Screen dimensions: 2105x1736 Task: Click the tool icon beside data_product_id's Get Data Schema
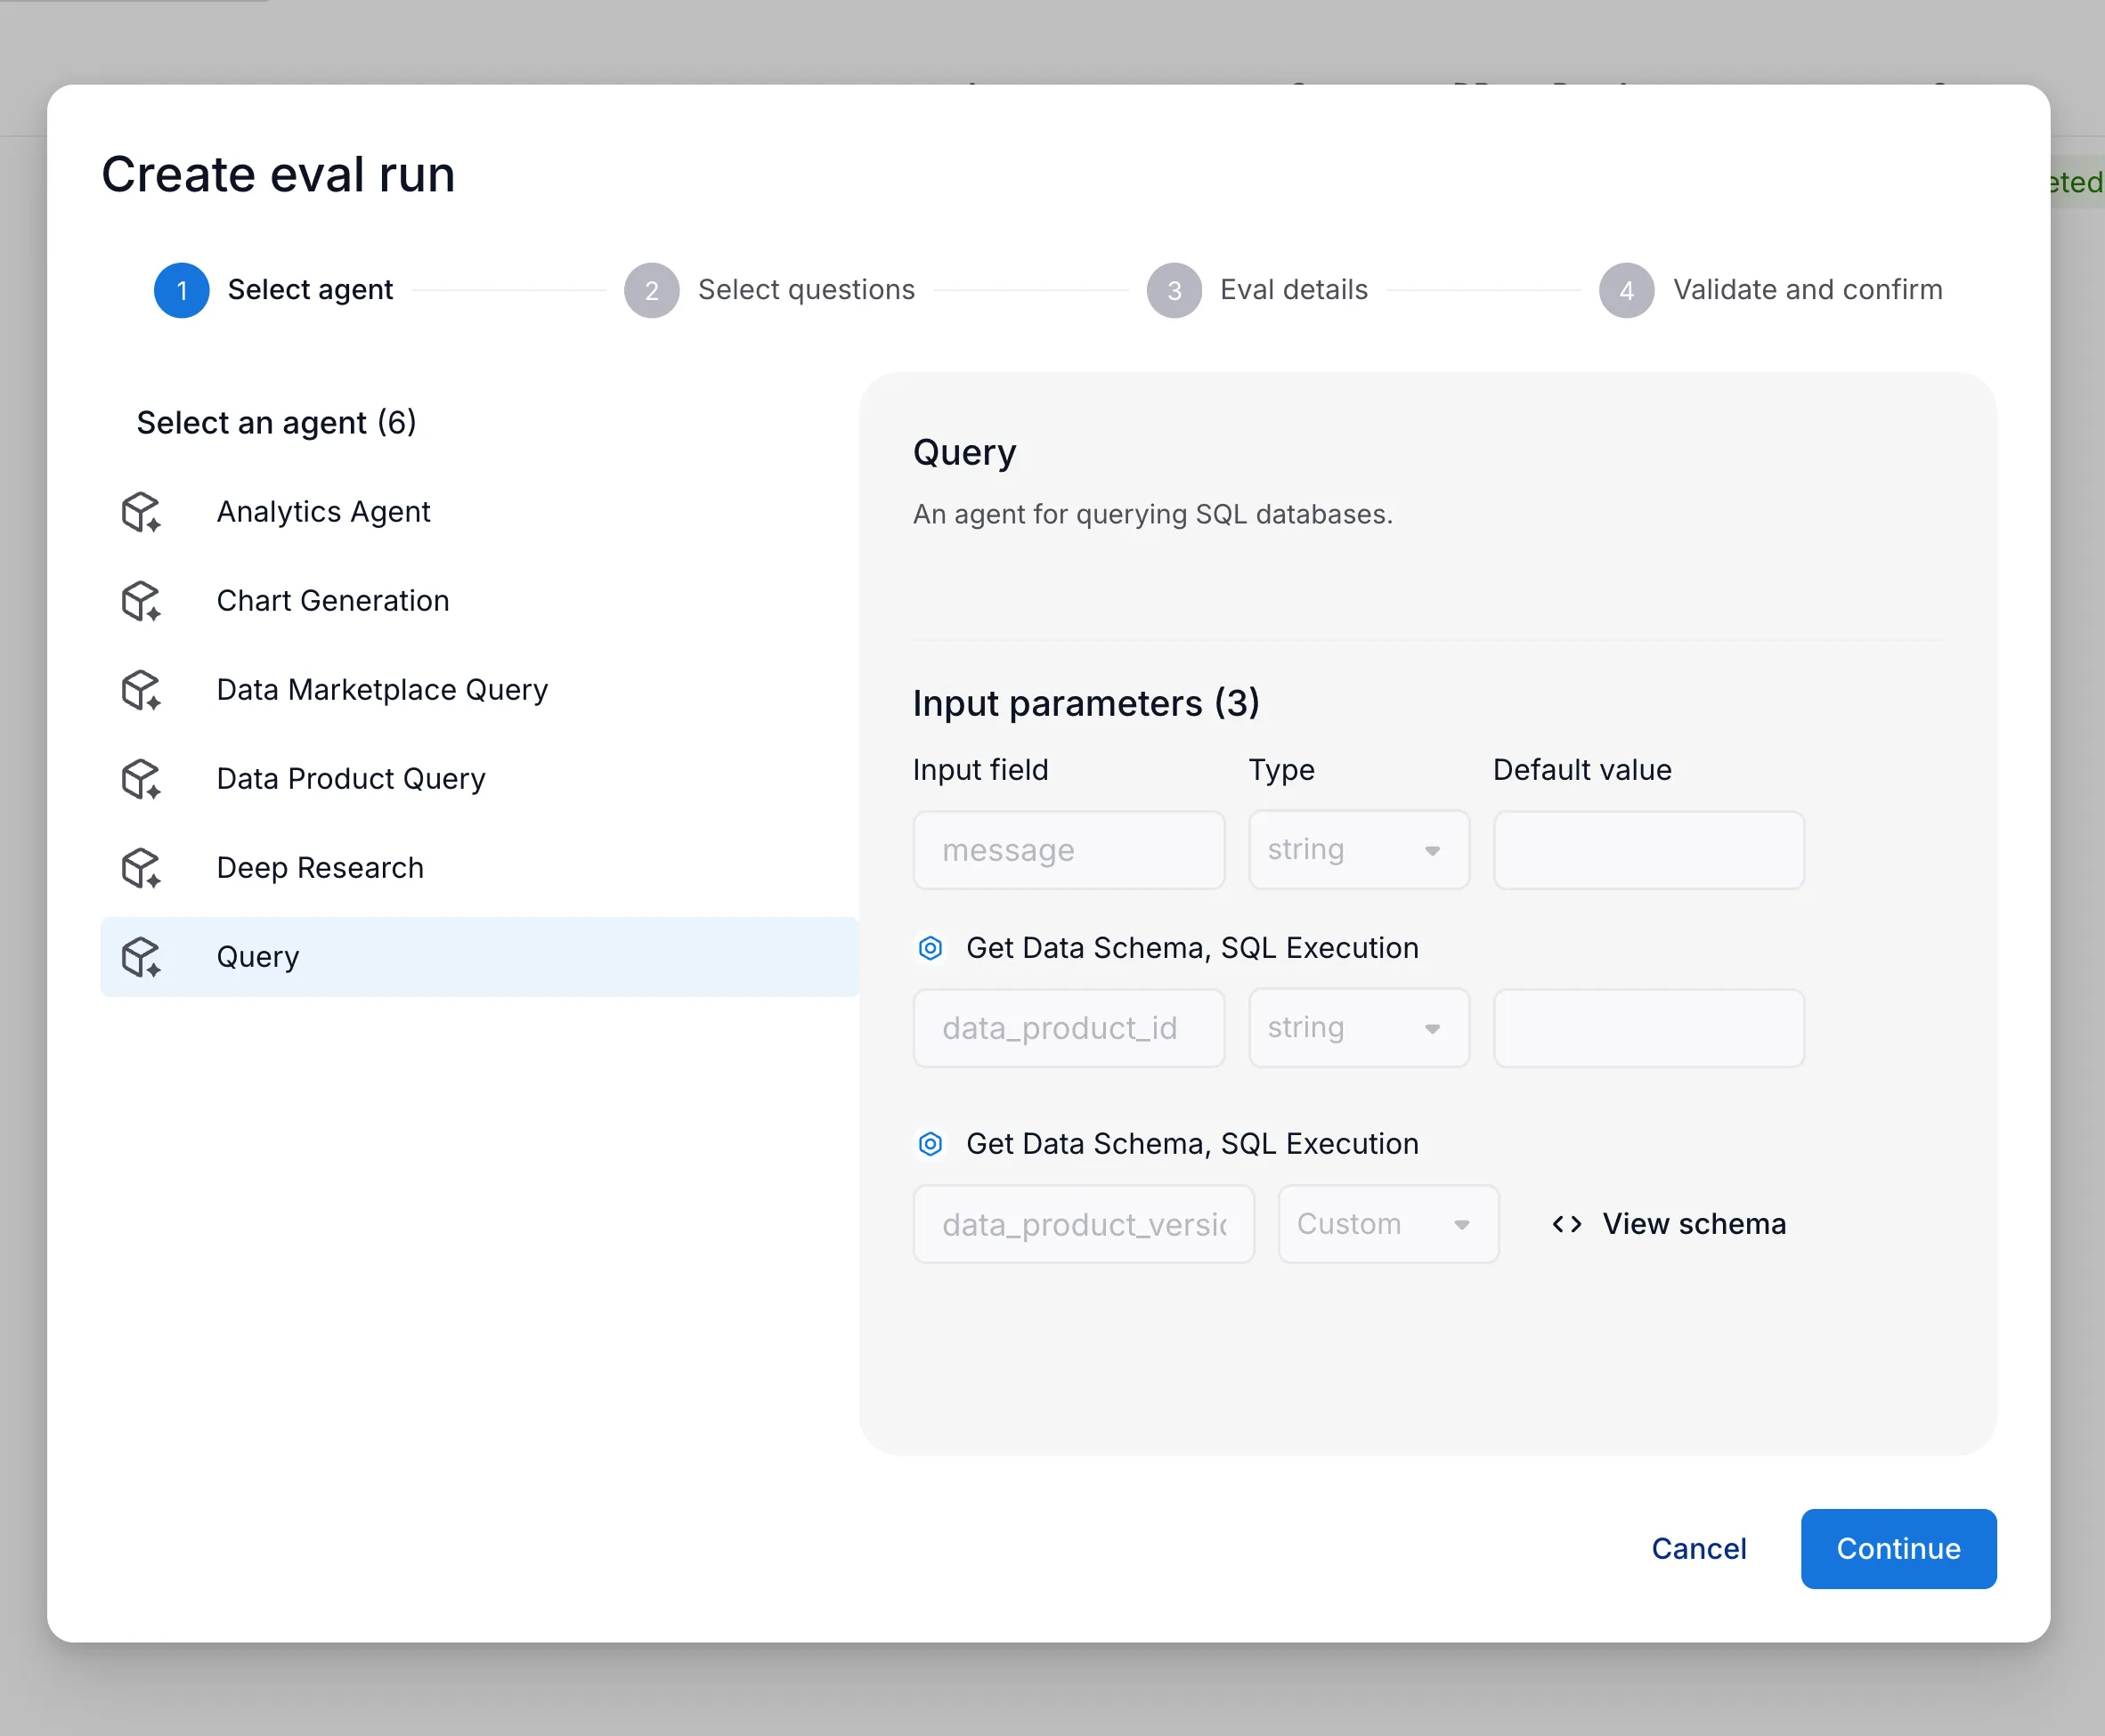(x=930, y=948)
